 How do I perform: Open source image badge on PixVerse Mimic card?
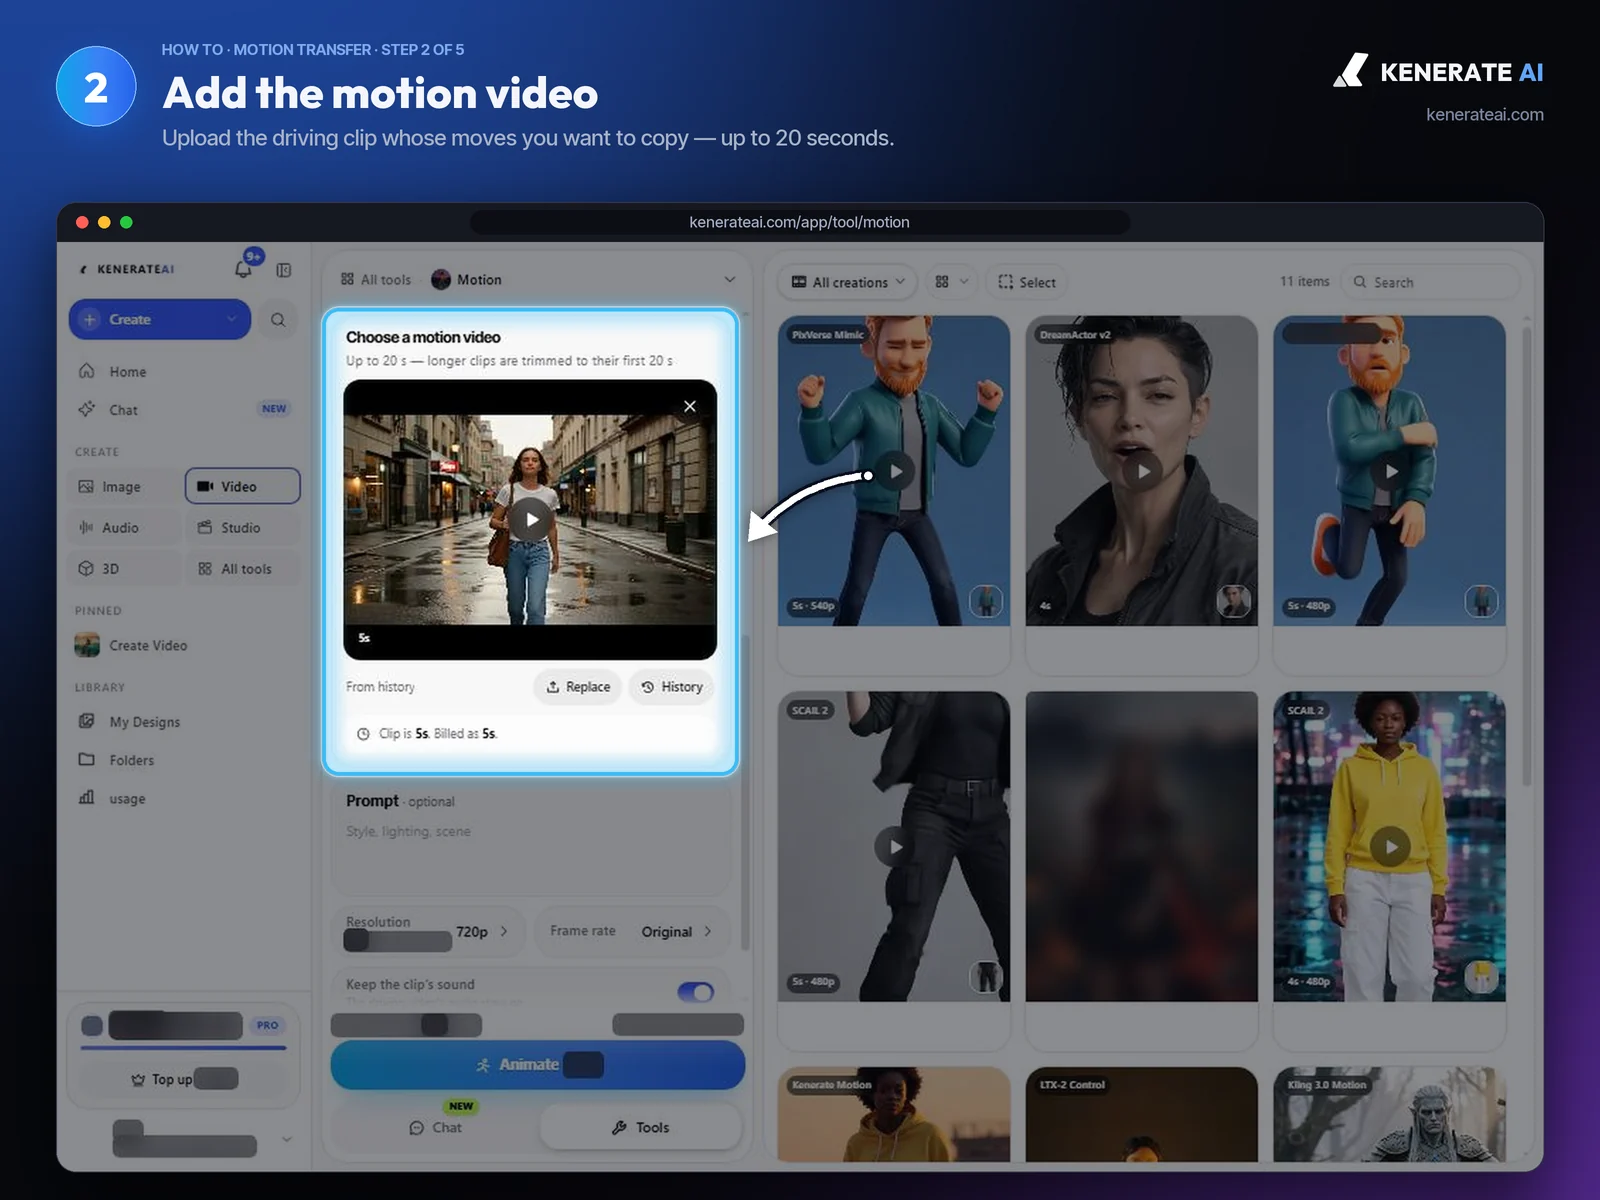point(986,601)
